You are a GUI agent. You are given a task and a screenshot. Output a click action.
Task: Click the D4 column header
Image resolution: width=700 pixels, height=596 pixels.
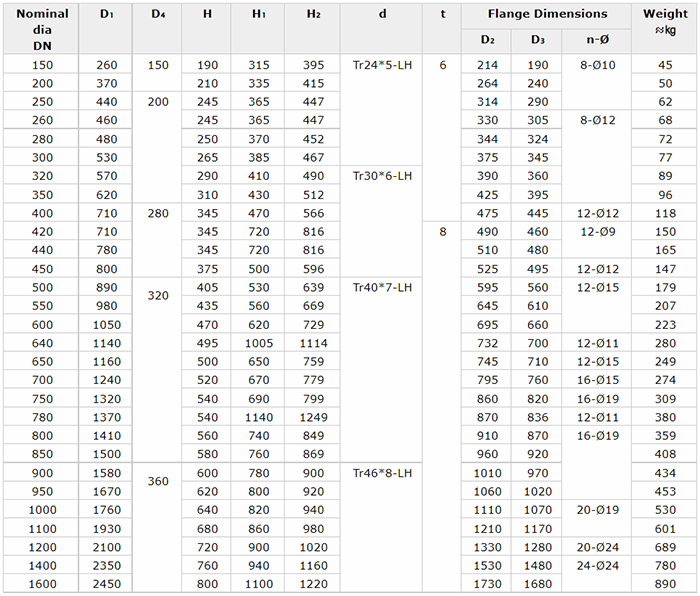pyautogui.click(x=158, y=14)
